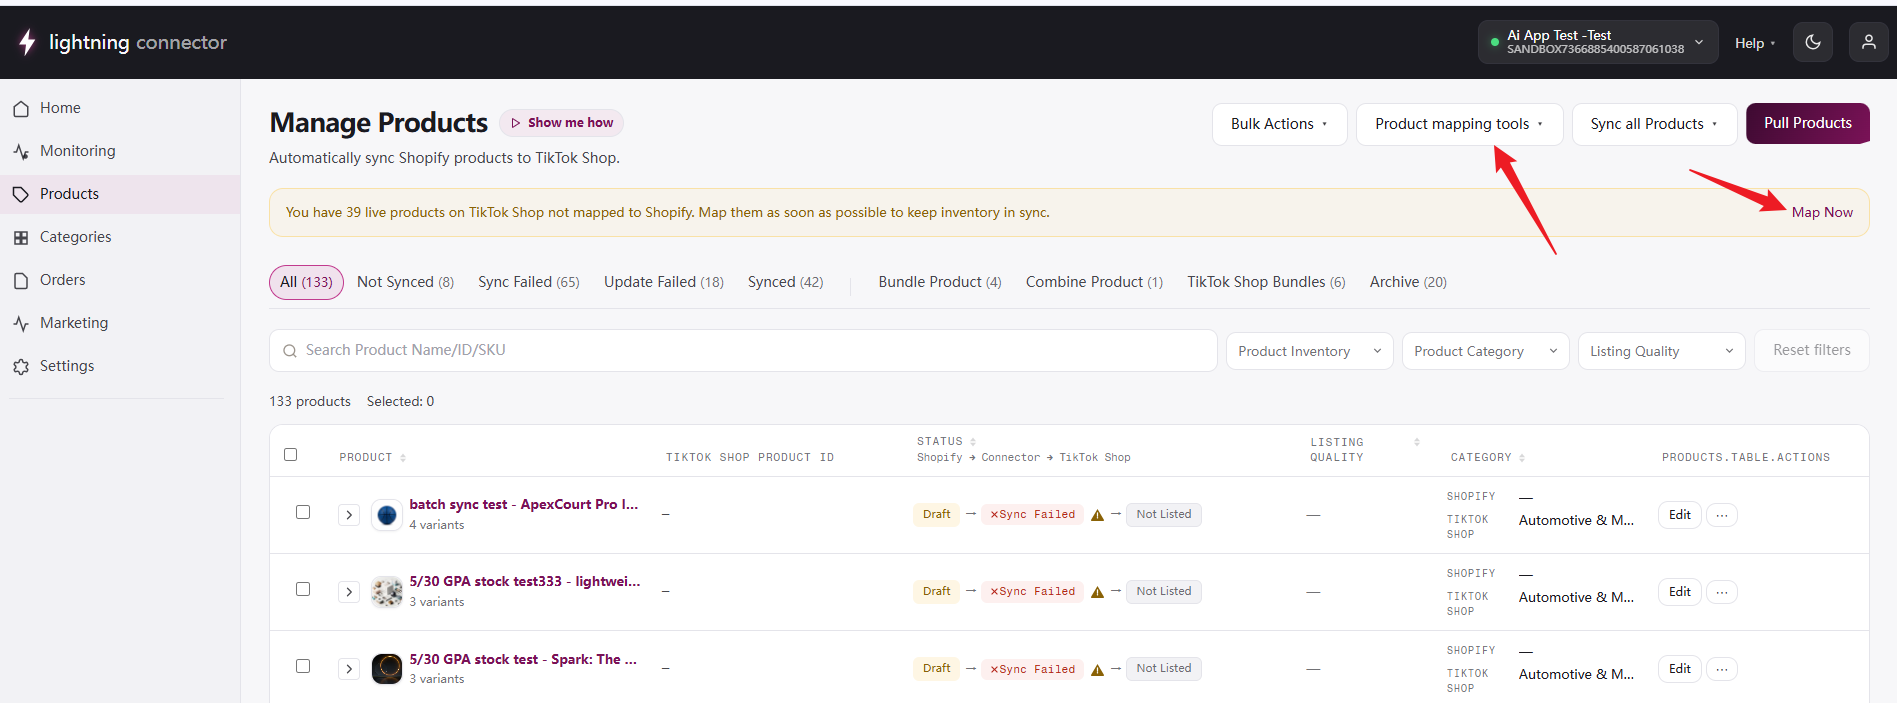
Task: Edit the GPA stock test333 product
Action: pyautogui.click(x=1680, y=592)
